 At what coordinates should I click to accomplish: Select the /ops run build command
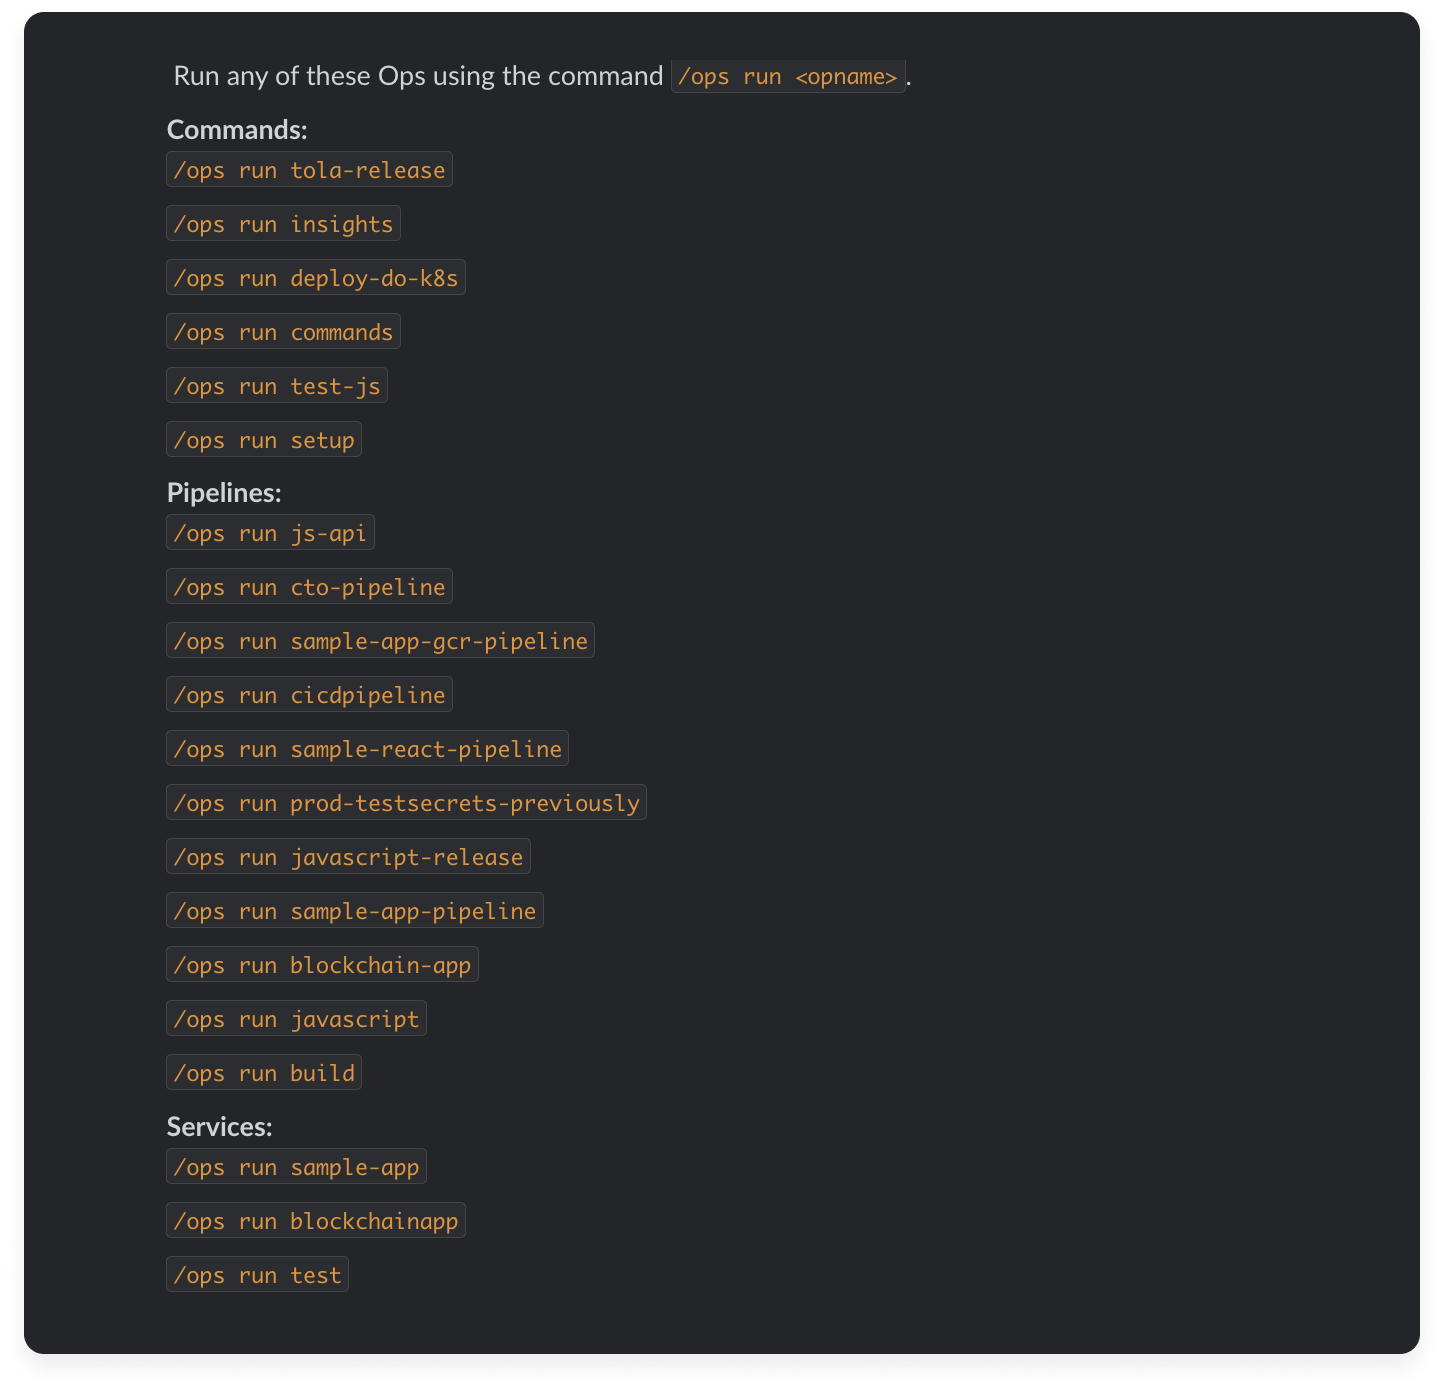pos(264,1073)
